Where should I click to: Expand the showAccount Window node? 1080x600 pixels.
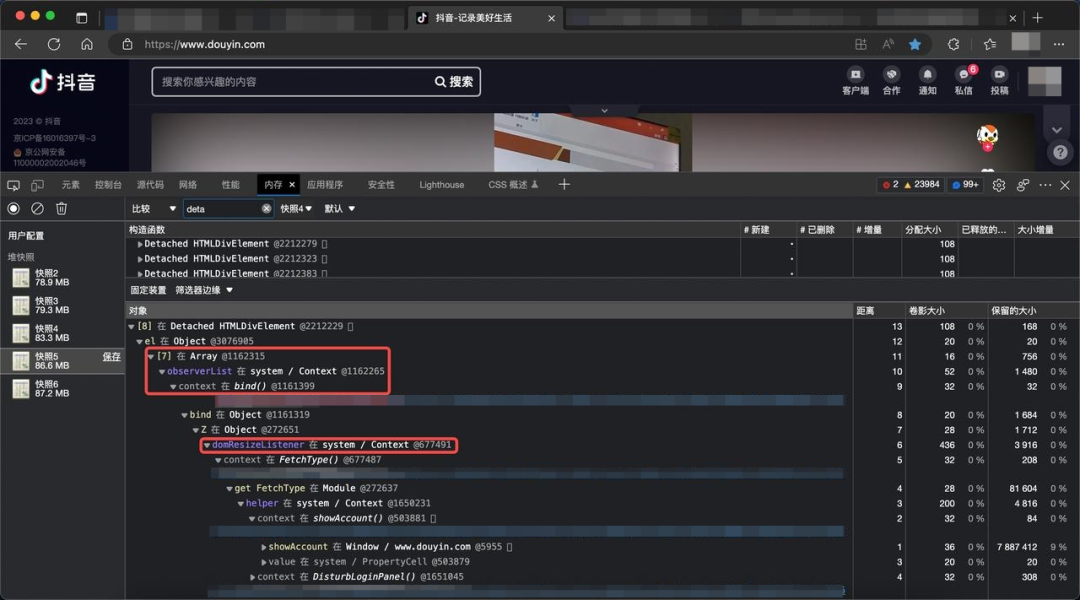[264, 547]
